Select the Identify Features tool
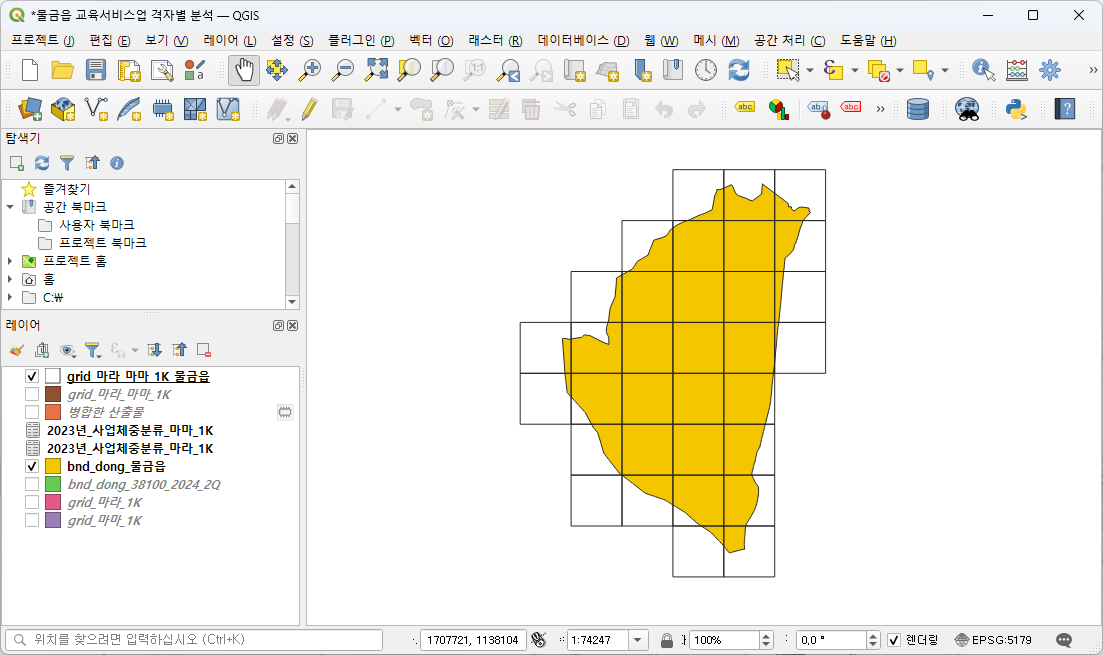The height and width of the screenshot is (655, 1103). click(x=983, y=70)
